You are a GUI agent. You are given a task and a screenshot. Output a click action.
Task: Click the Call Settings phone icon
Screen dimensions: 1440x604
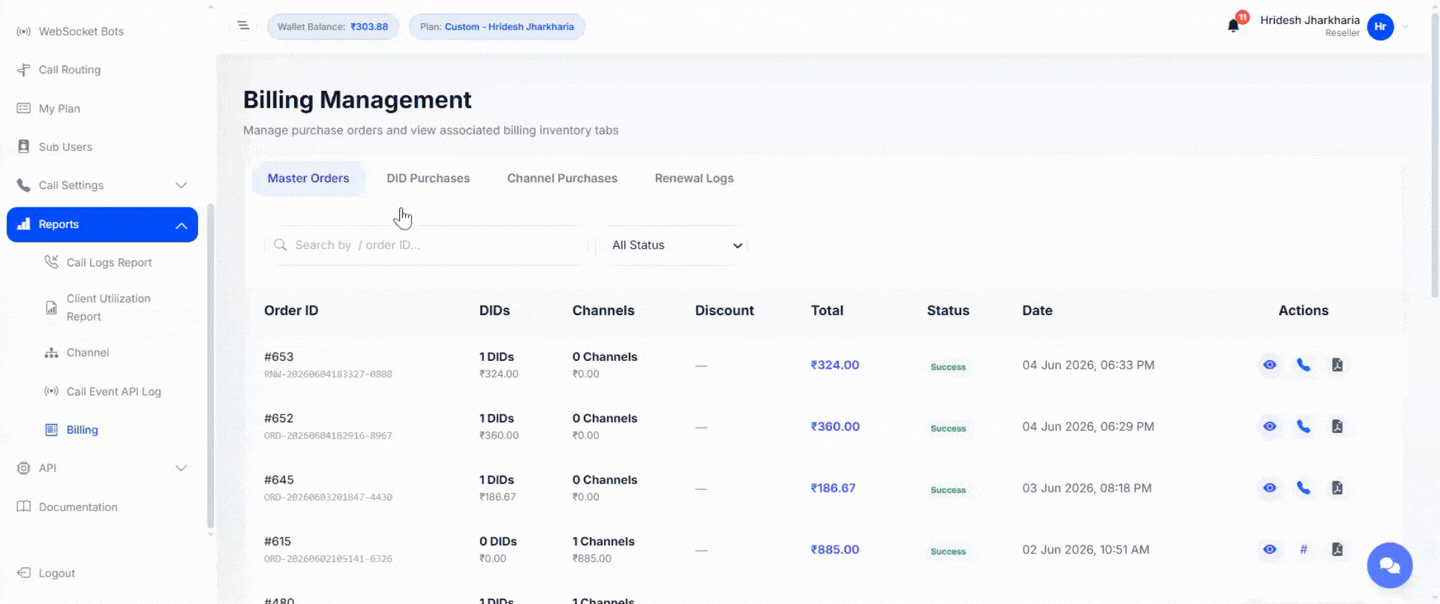(x=23, y=185)
